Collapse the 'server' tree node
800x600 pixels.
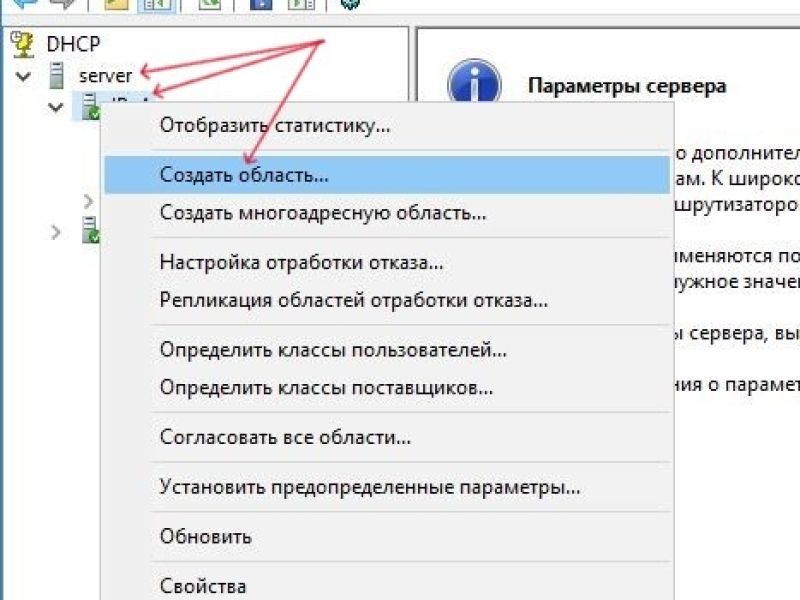pos(23,77)
